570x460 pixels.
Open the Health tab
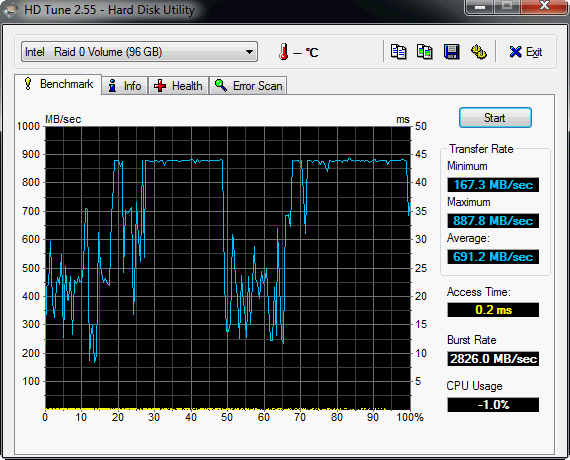[178, 86]
